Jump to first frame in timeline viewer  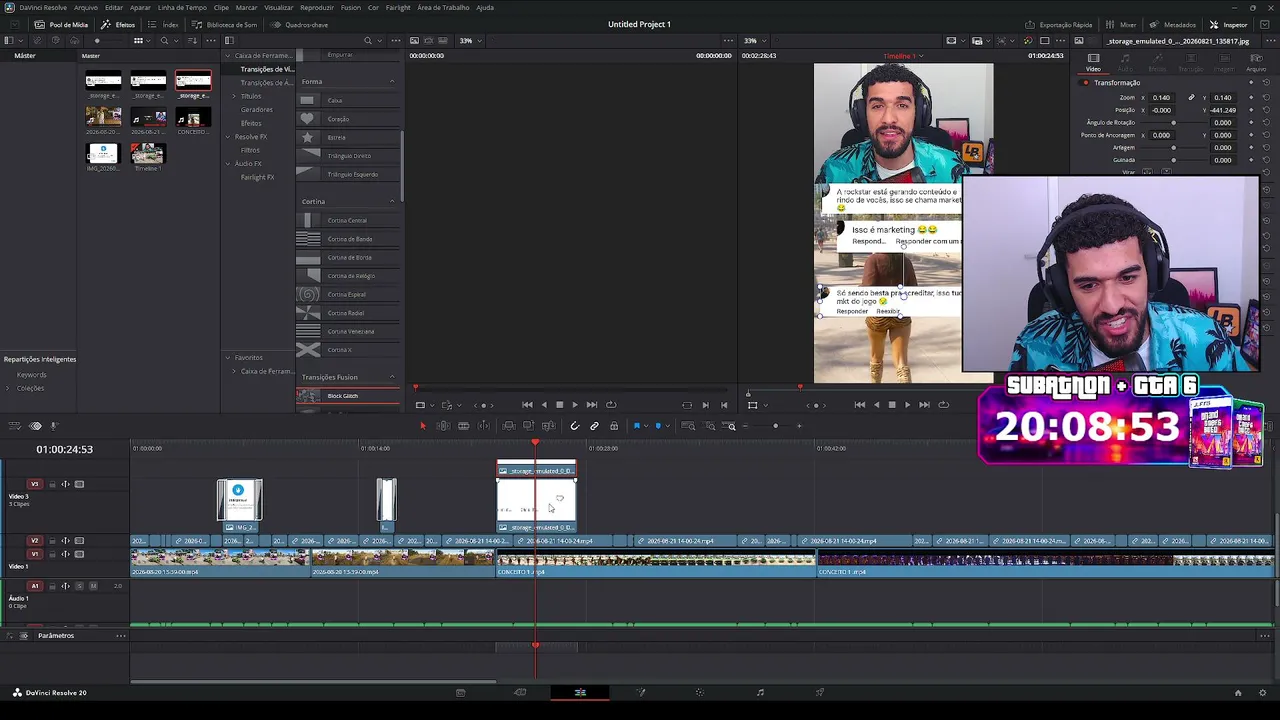[x=860, y=405]
